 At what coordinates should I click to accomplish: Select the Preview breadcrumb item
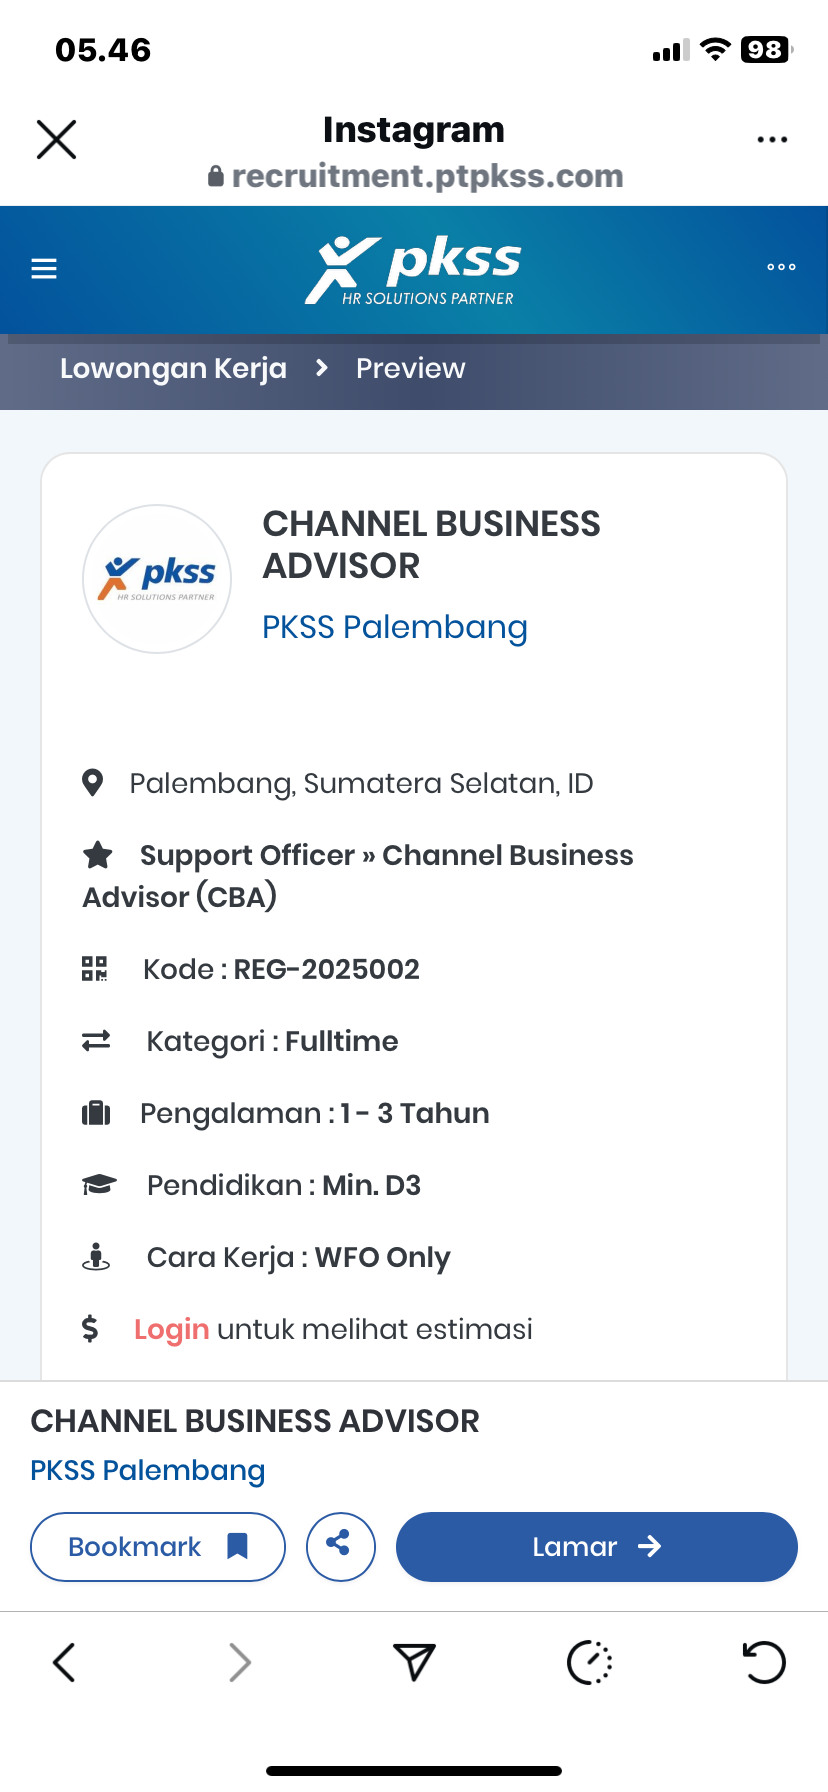(410, 369)
